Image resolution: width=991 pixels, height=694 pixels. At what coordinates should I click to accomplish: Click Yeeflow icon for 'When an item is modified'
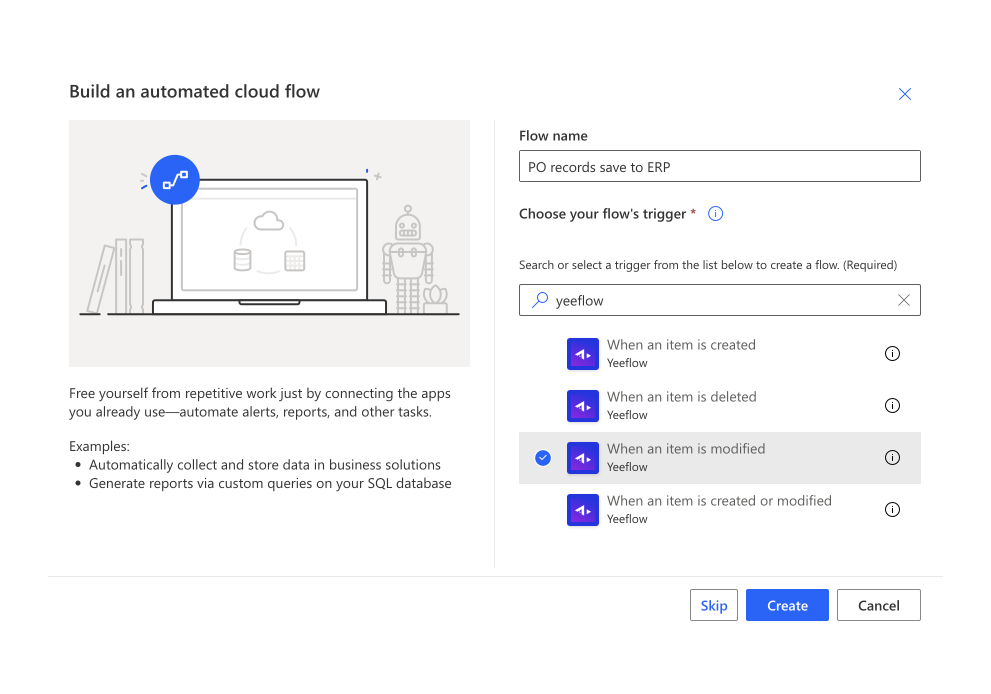(x=582, y=458)
